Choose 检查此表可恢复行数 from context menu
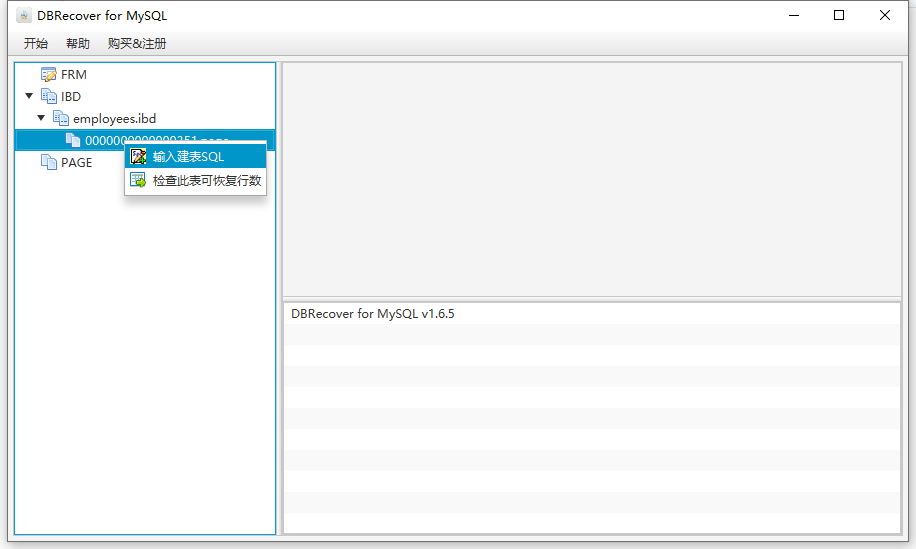This screenshot has width=916, height=549. pyautogui.click(x=195, y=180)
